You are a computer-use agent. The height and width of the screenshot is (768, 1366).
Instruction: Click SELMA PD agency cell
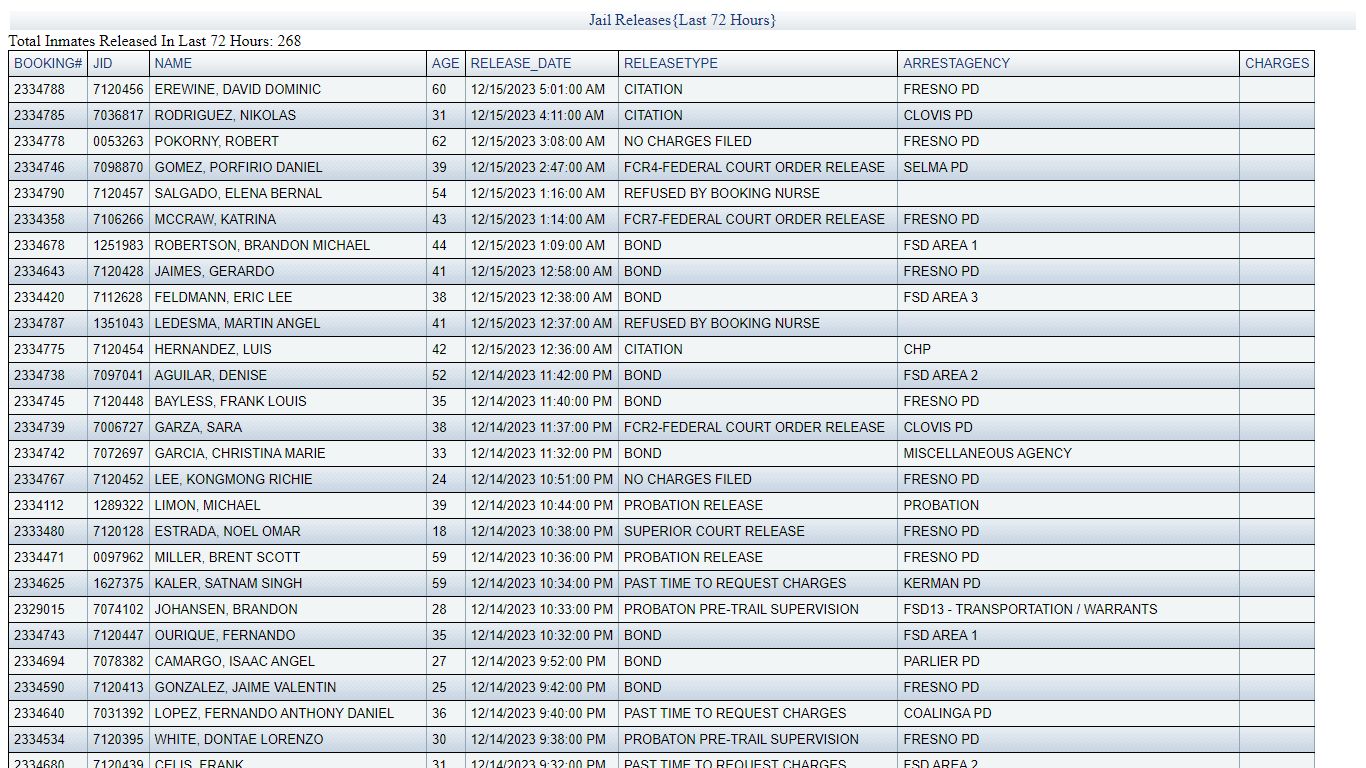[1068, 167]
